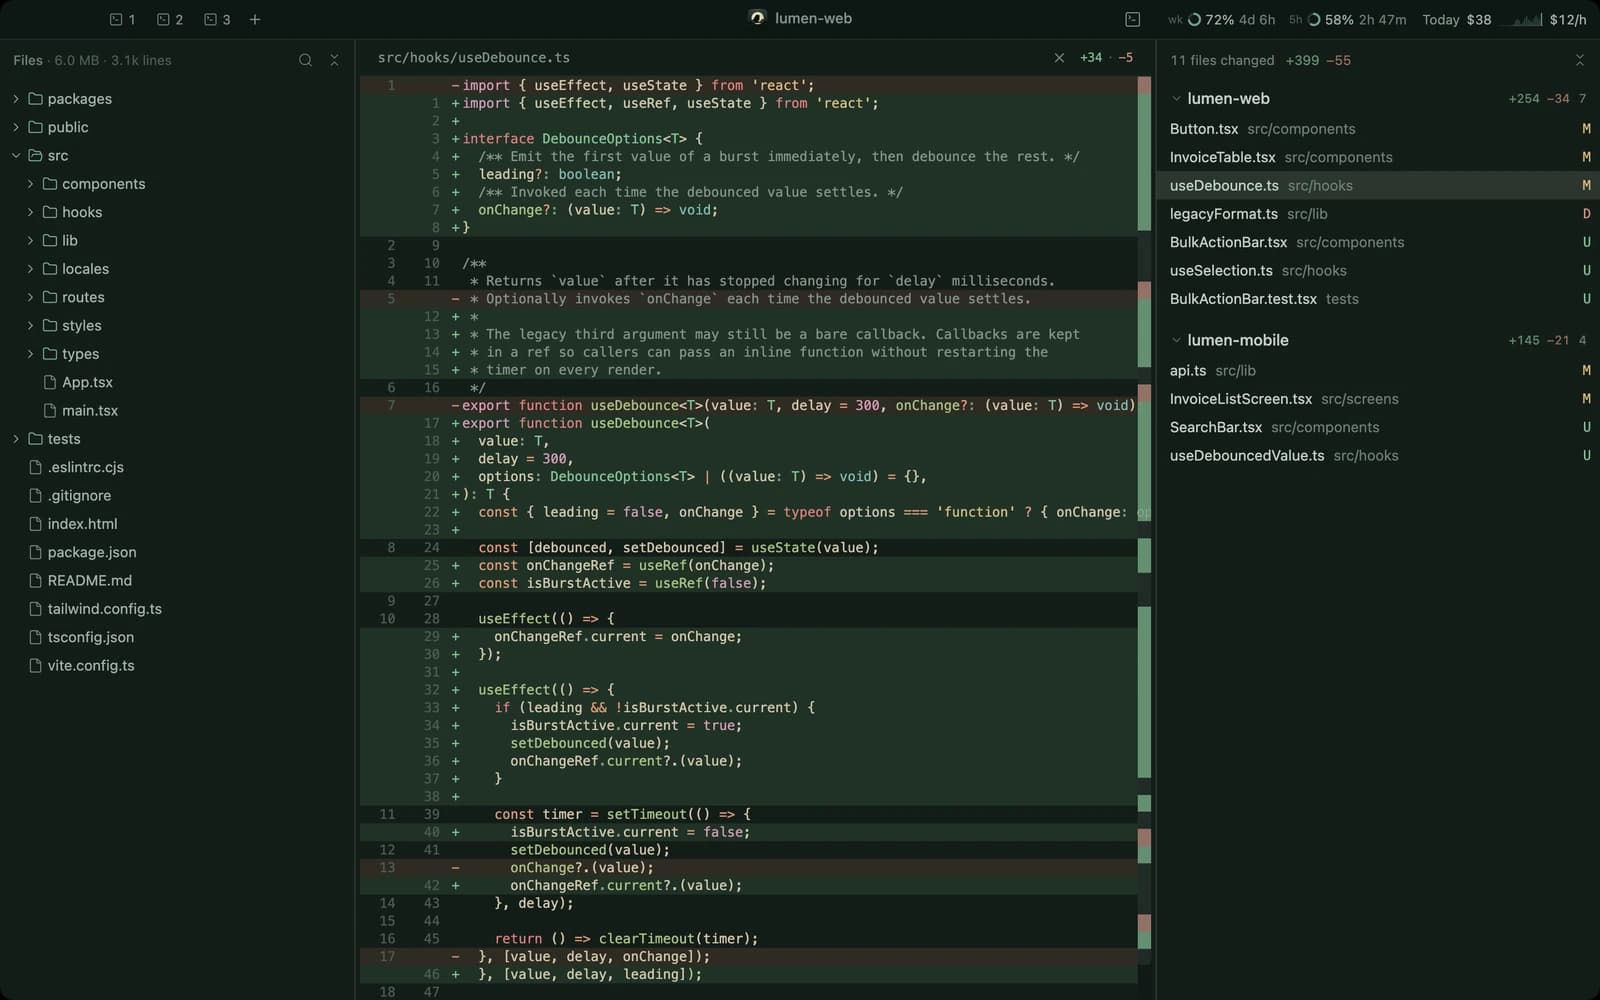Click the 5h 58% usage ring
1600x1000 pixels.
[1314, 19]
